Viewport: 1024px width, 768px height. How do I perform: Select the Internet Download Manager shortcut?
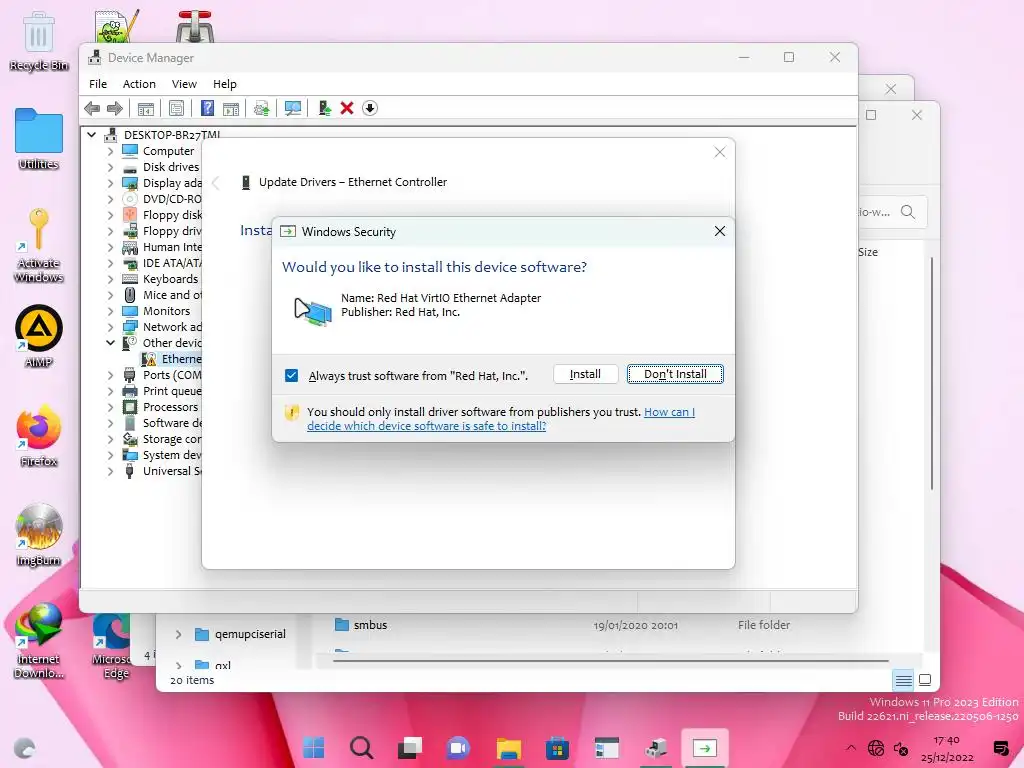(39, 641)
